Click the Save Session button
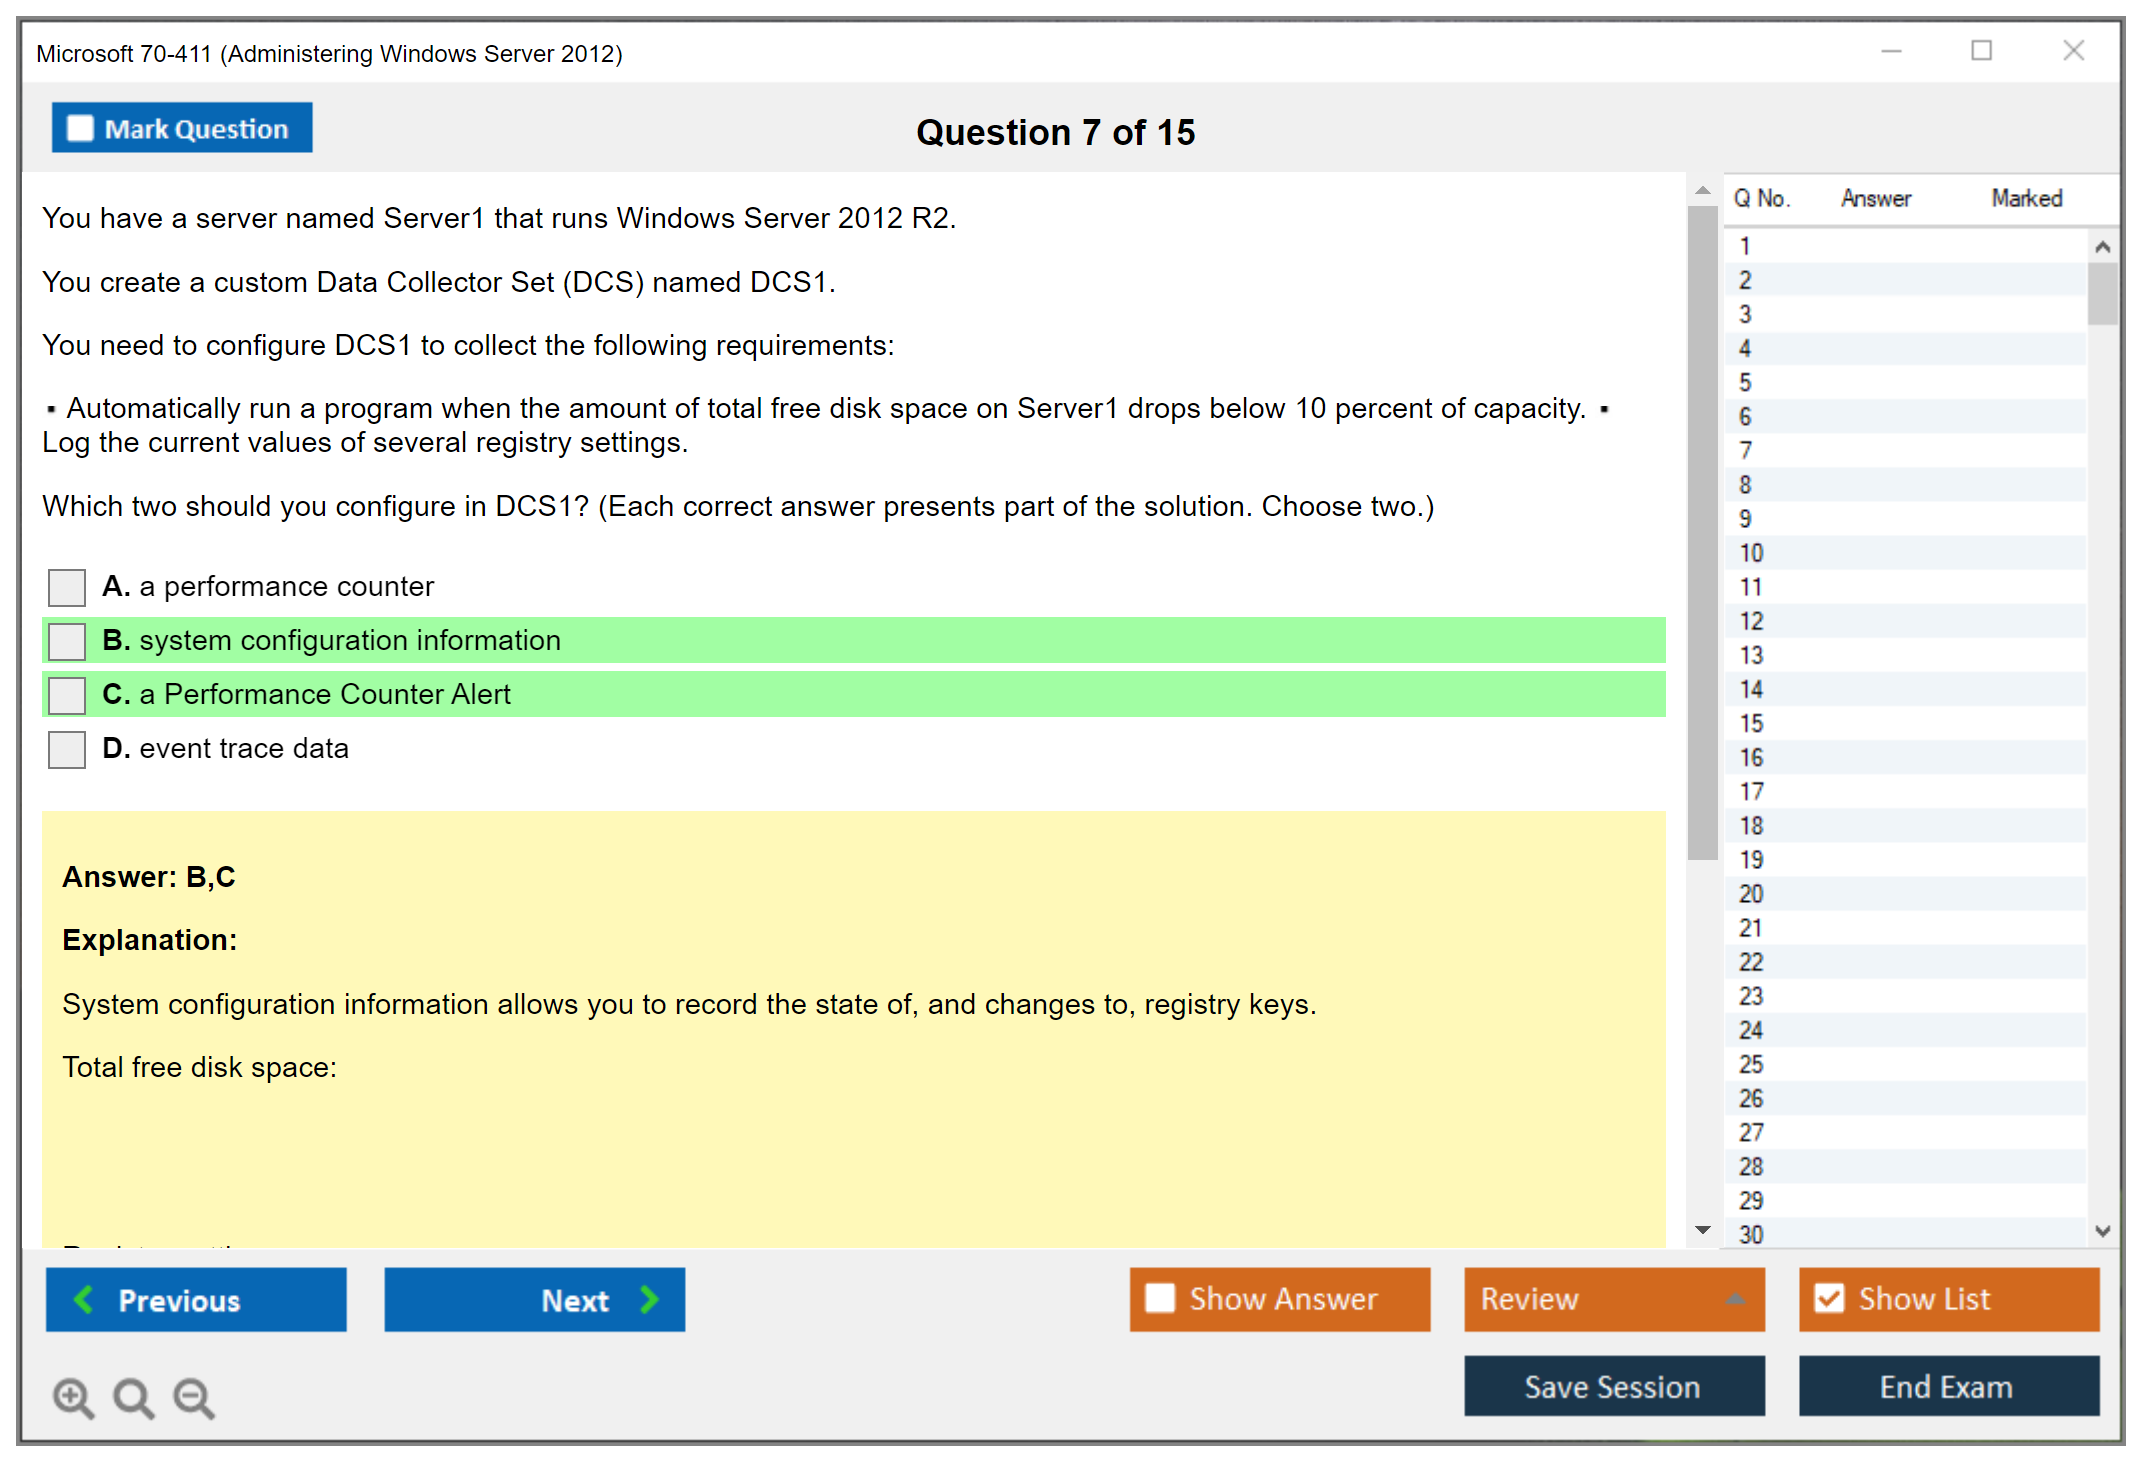The height and width of the screenshot is (1470, 2150). [x=1613, y=1386]
